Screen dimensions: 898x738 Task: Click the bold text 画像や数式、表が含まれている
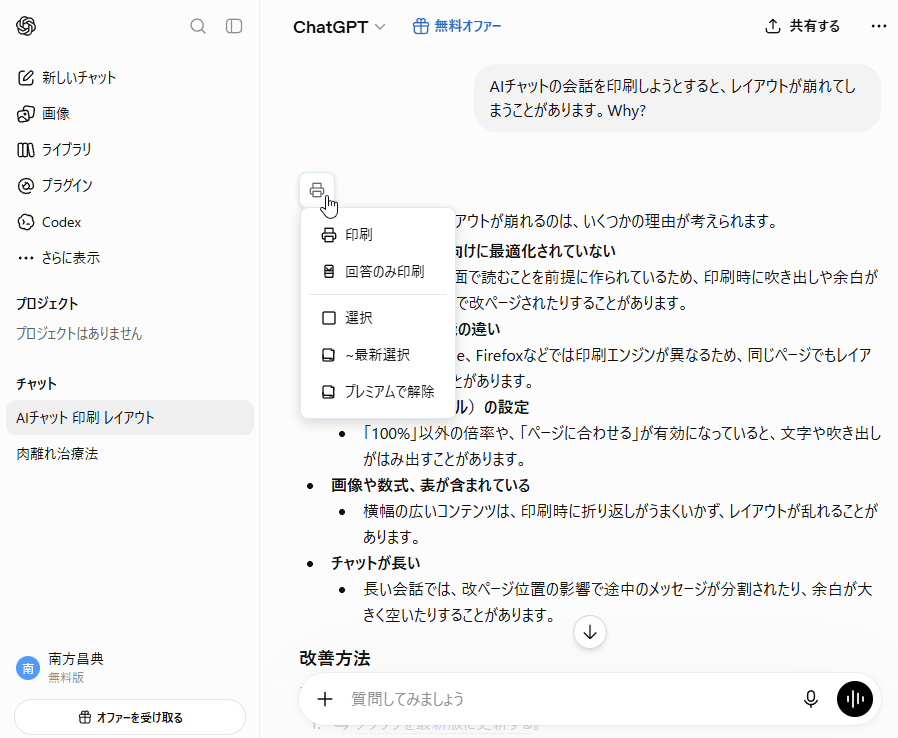(431, 486)
